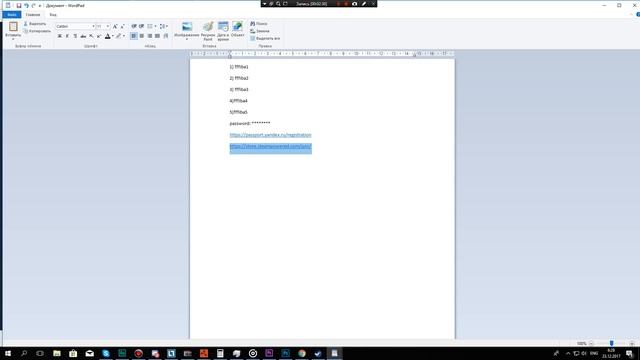
Task: Open the Calculator taskbar icon
Action: tap(220, 353)
